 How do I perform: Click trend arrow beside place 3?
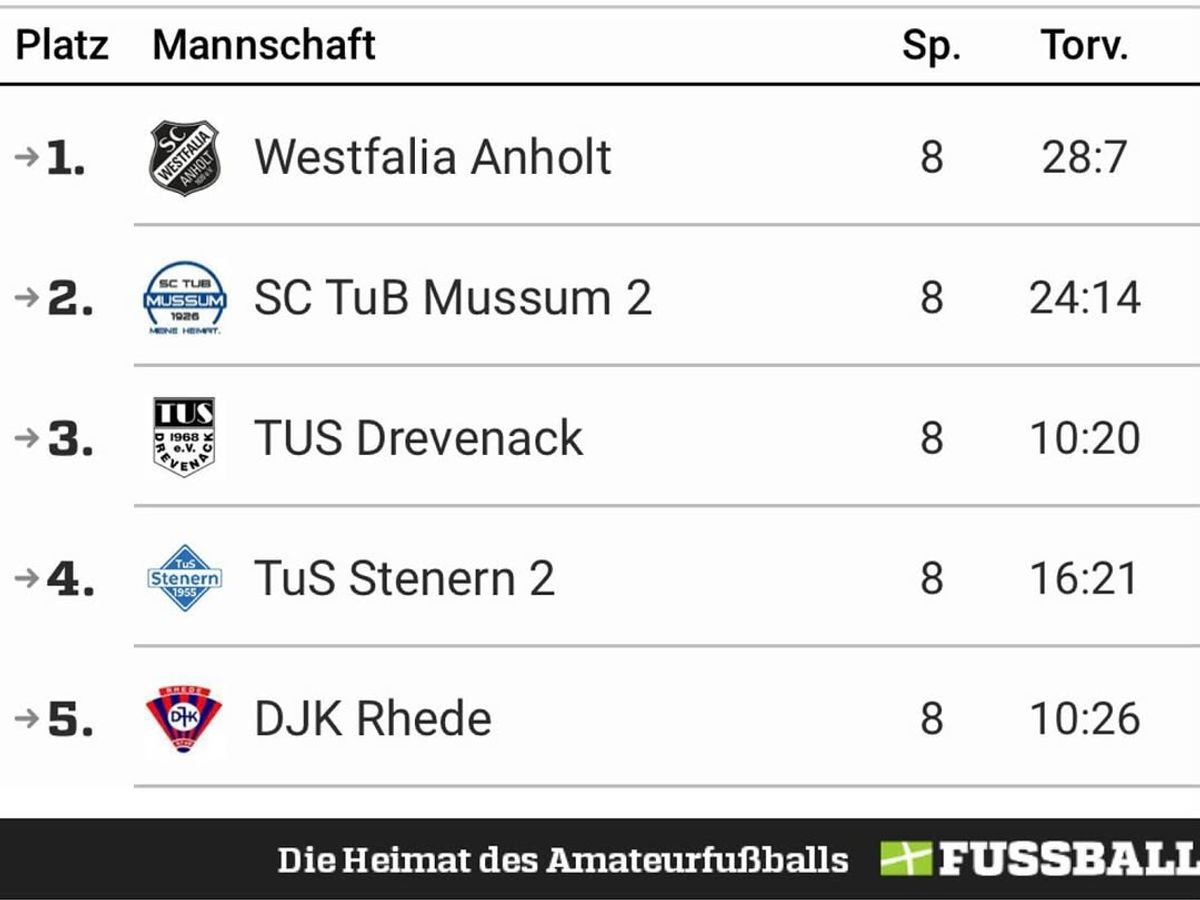[27, 438]
